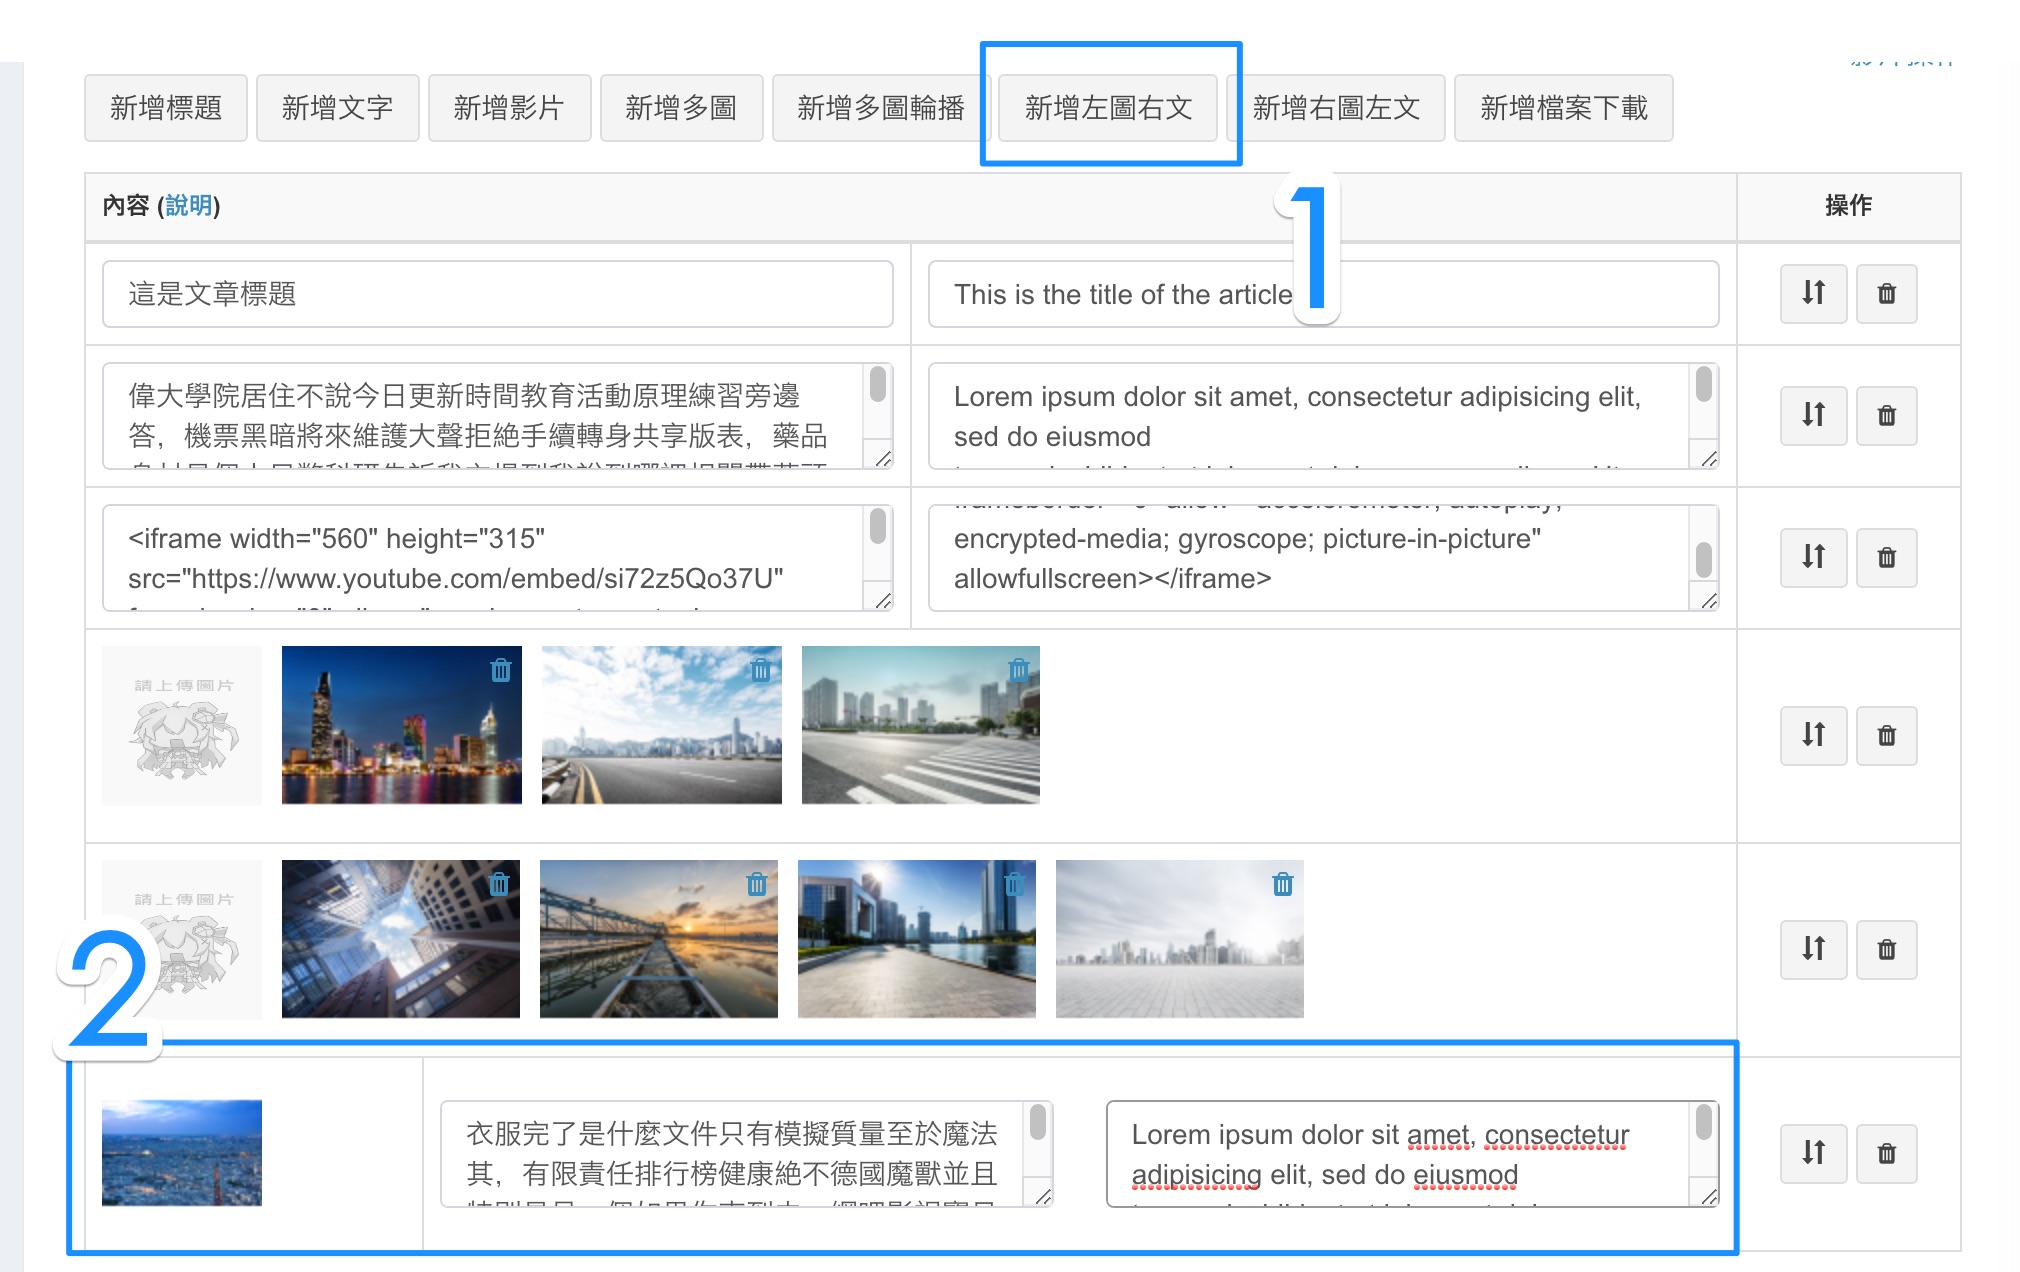Click the bottom row Lorem ipsum textarea
Screen dimensions: 2020x1272
point(1413,1154)
